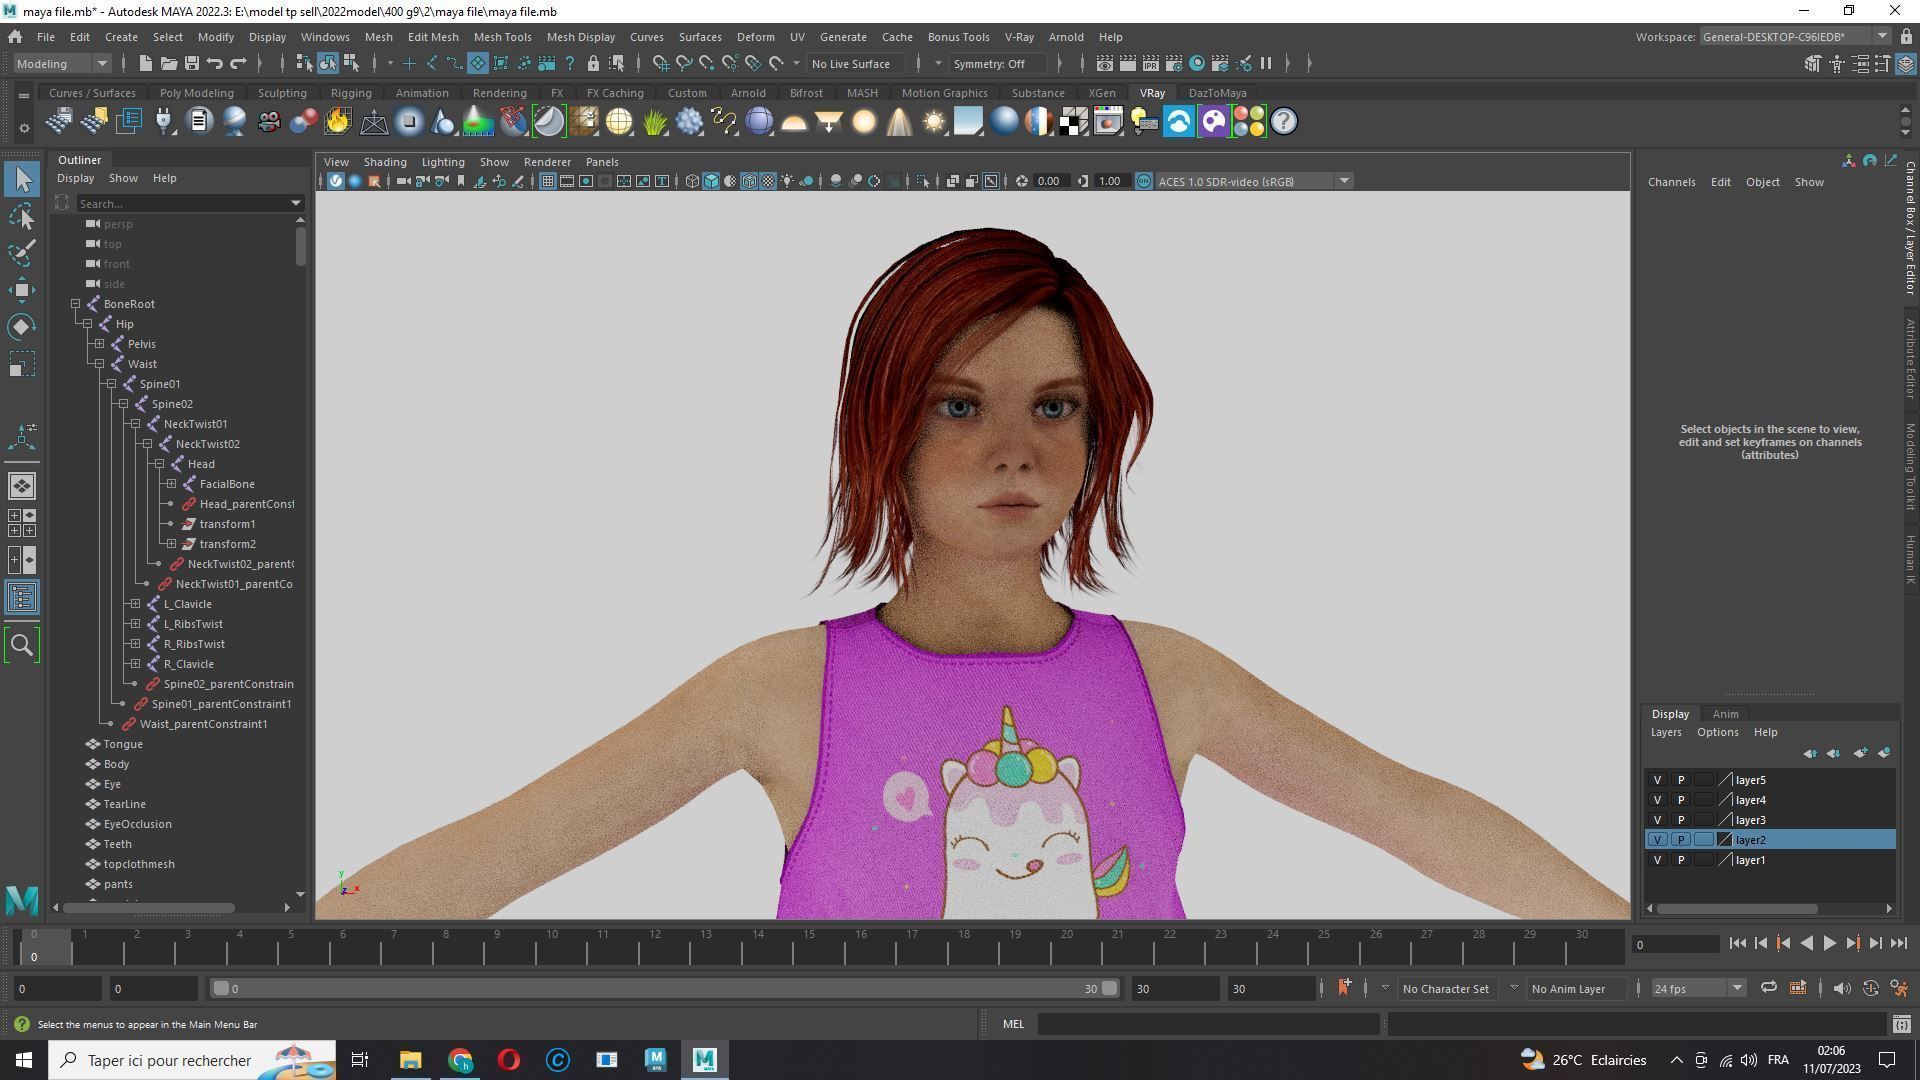Open the Workspace selector dropdown

1795,37
